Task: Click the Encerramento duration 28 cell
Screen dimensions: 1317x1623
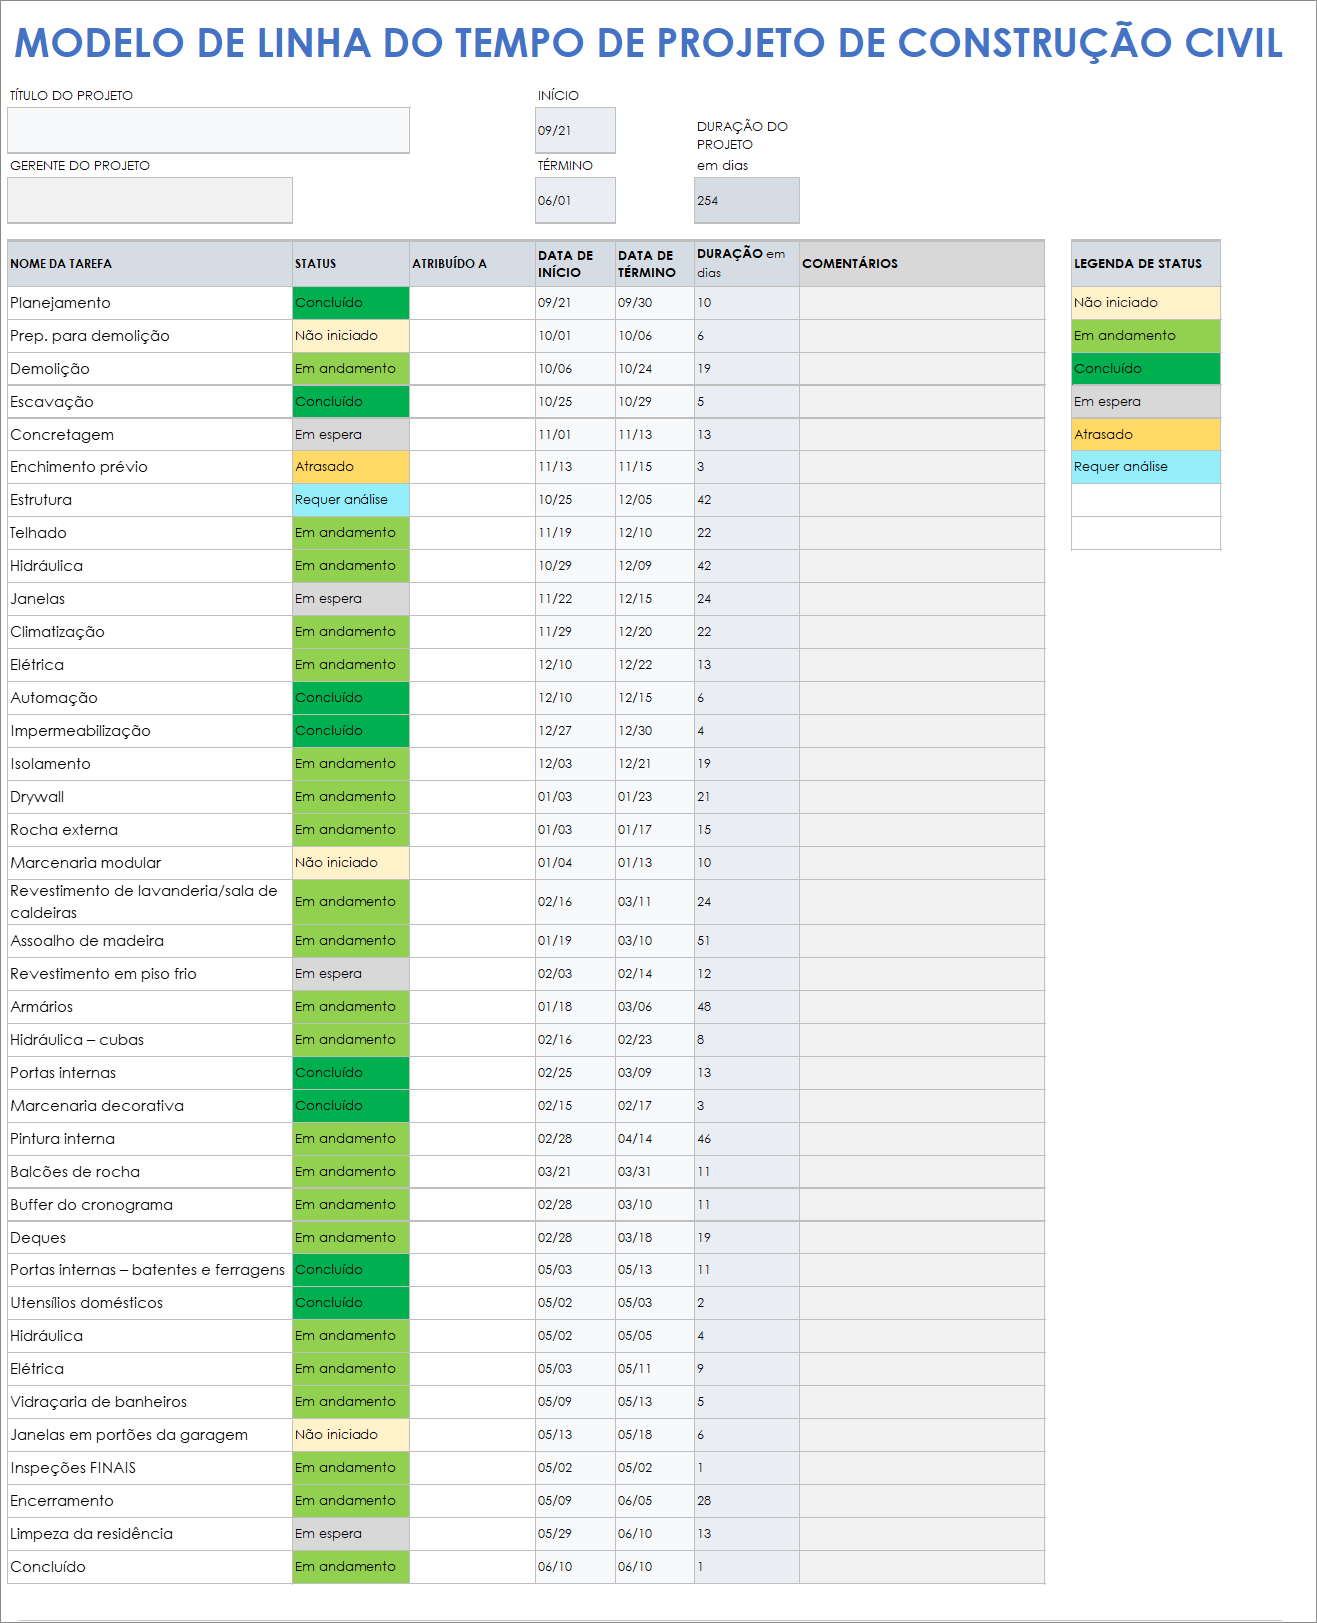Action: coord(747,1501)
